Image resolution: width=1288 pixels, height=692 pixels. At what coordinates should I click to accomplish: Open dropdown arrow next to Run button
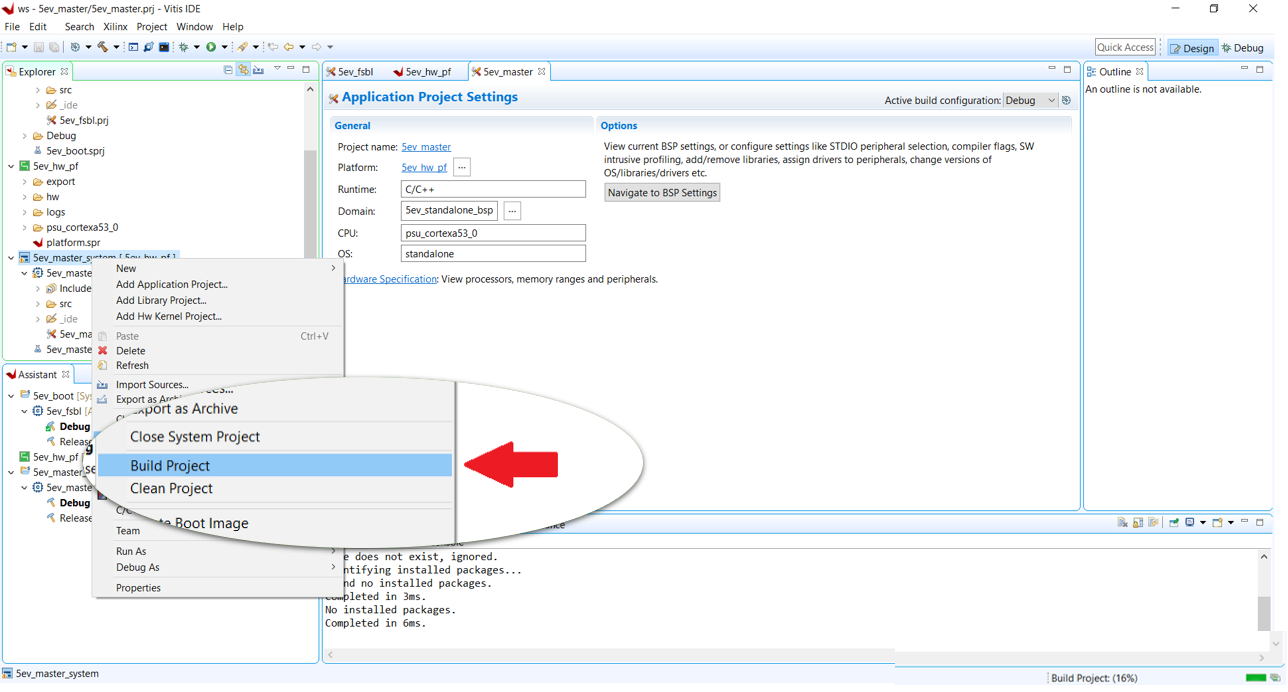[x=224, y=47]
